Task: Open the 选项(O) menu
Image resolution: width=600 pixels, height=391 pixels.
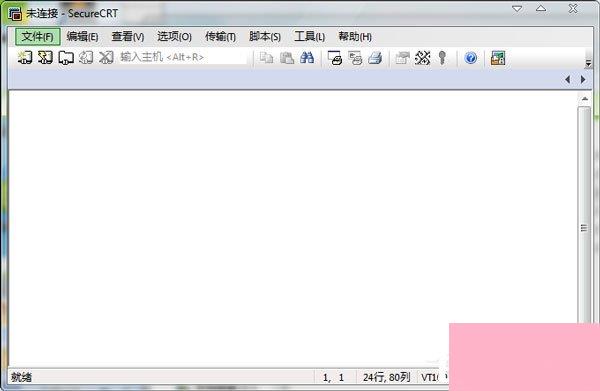Action: click(174, 37)
